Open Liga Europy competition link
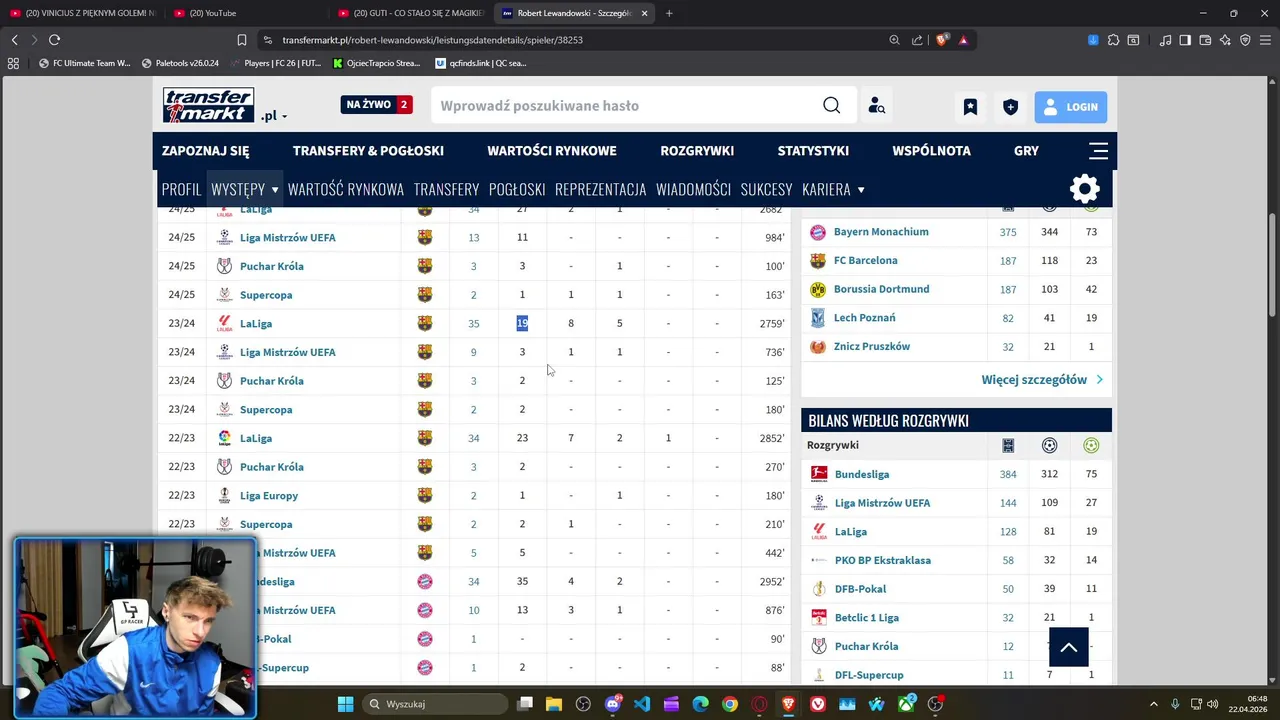This screenshot has width=1280, height=720. click(269, 496)
